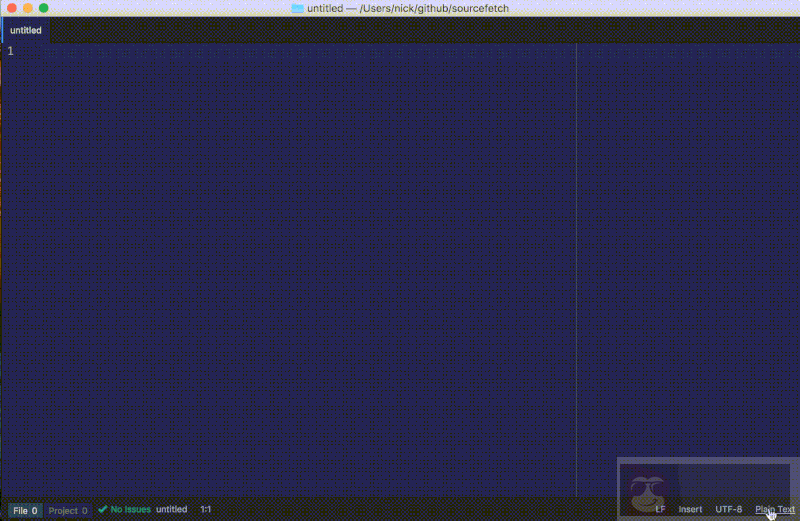Click the folder icon in the title bar

[x=297, y=8]
